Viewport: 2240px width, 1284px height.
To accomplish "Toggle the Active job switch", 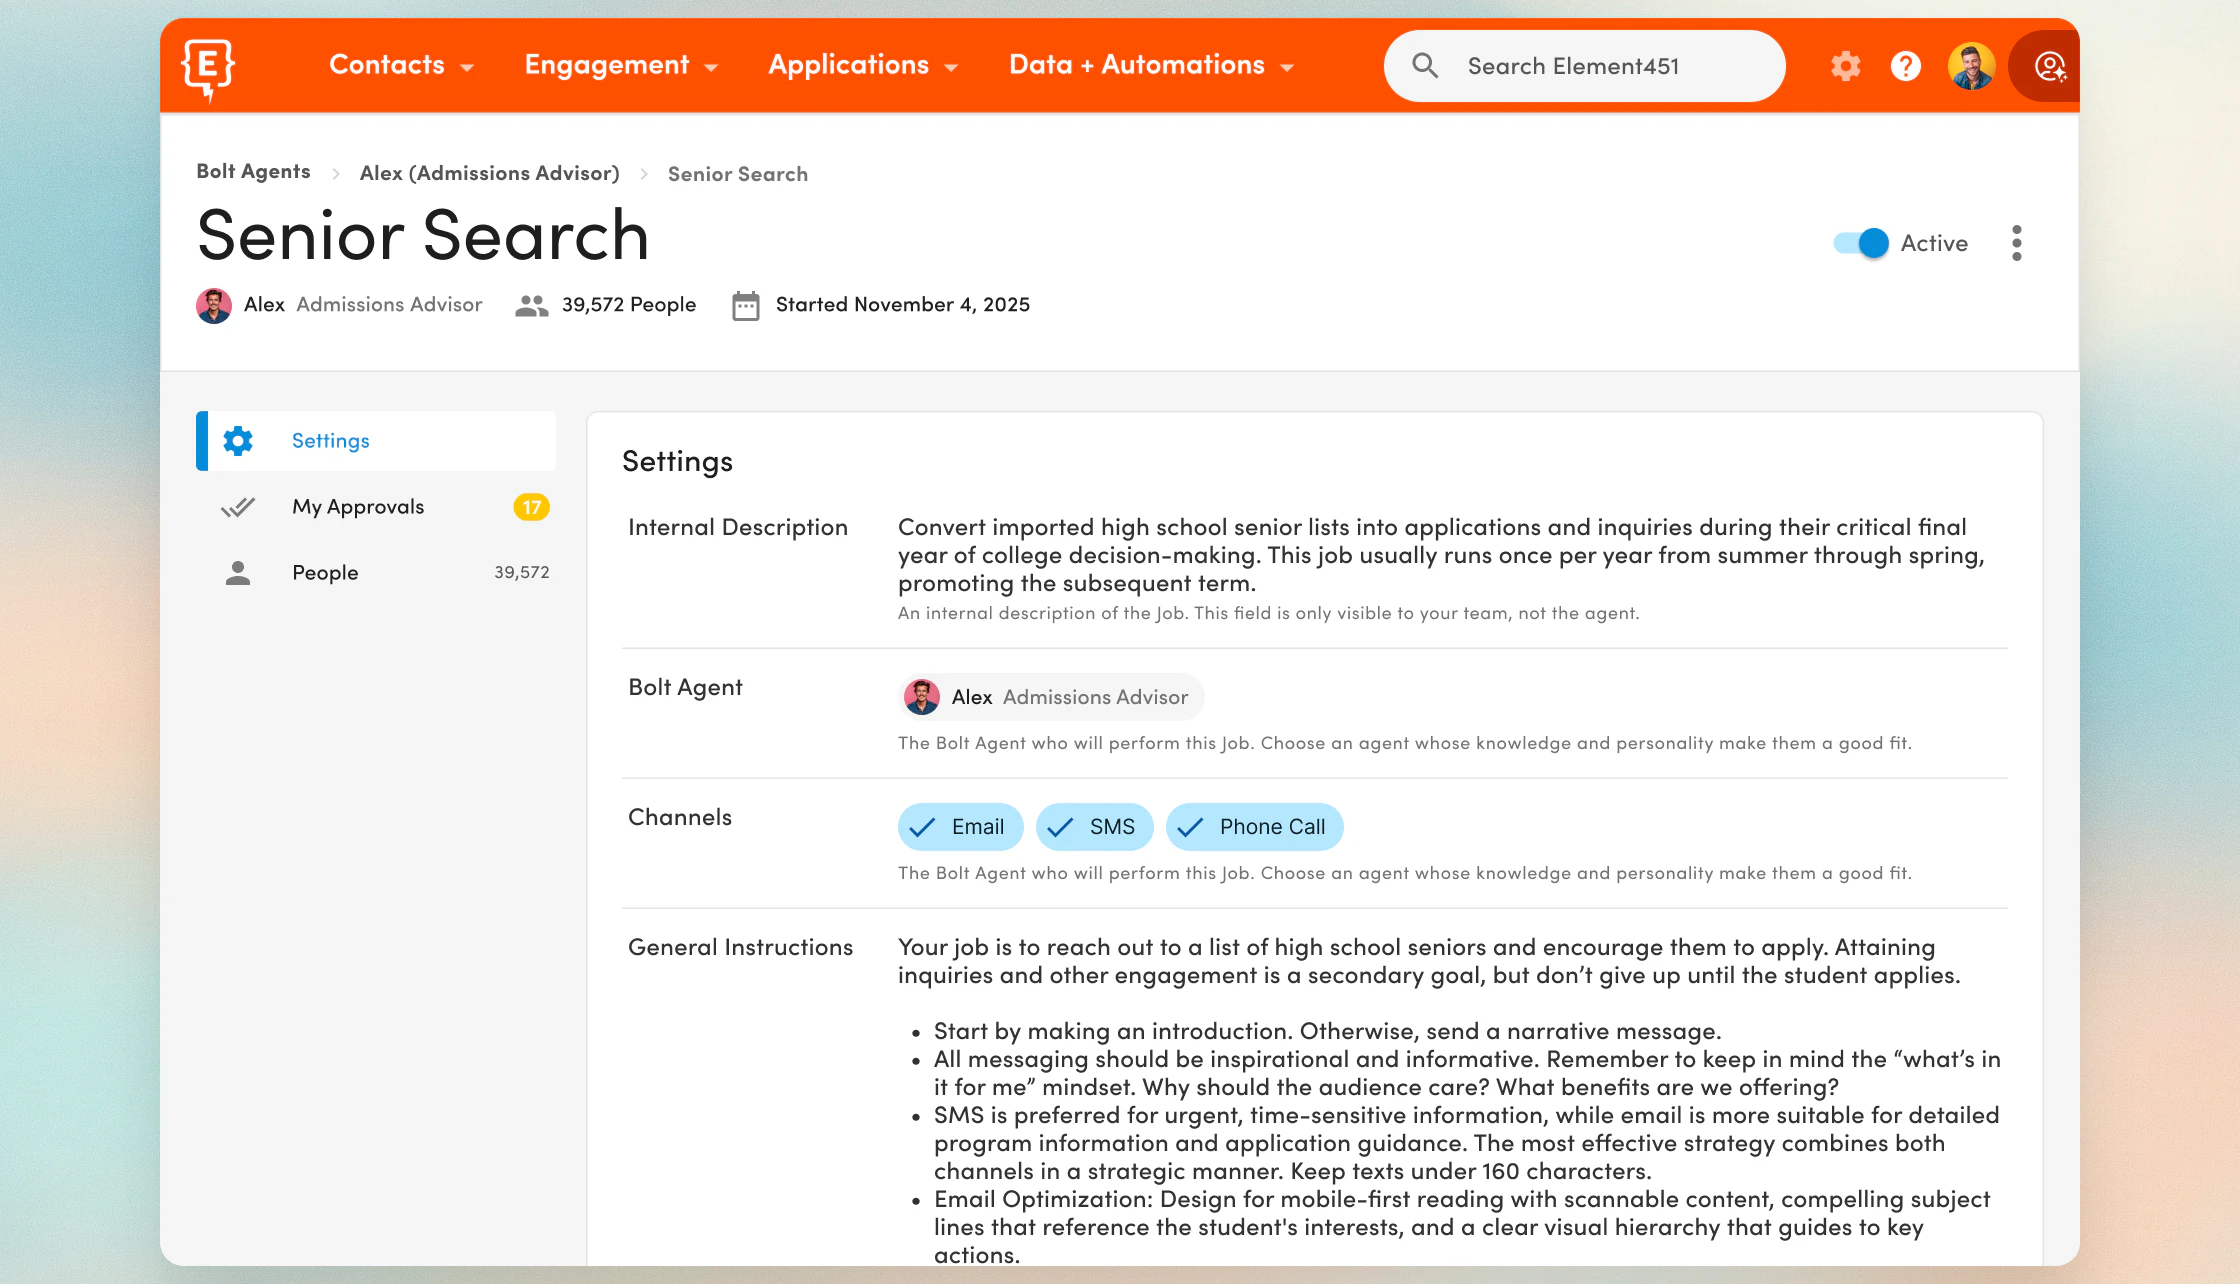I will [x=1861, y=243].
